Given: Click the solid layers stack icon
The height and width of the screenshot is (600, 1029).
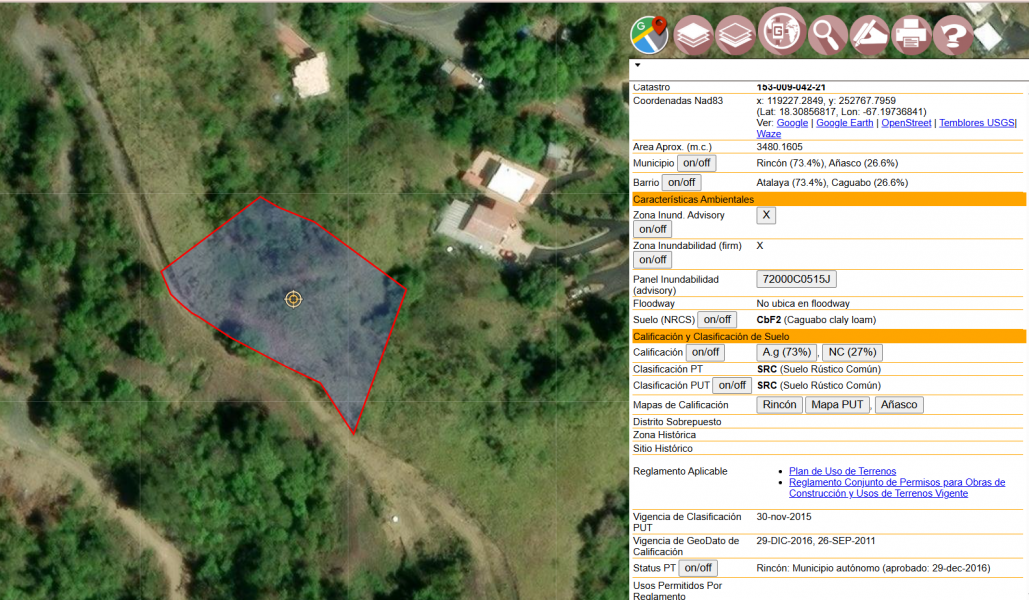Looking at the screenshot, I should (x=693, y=35).
